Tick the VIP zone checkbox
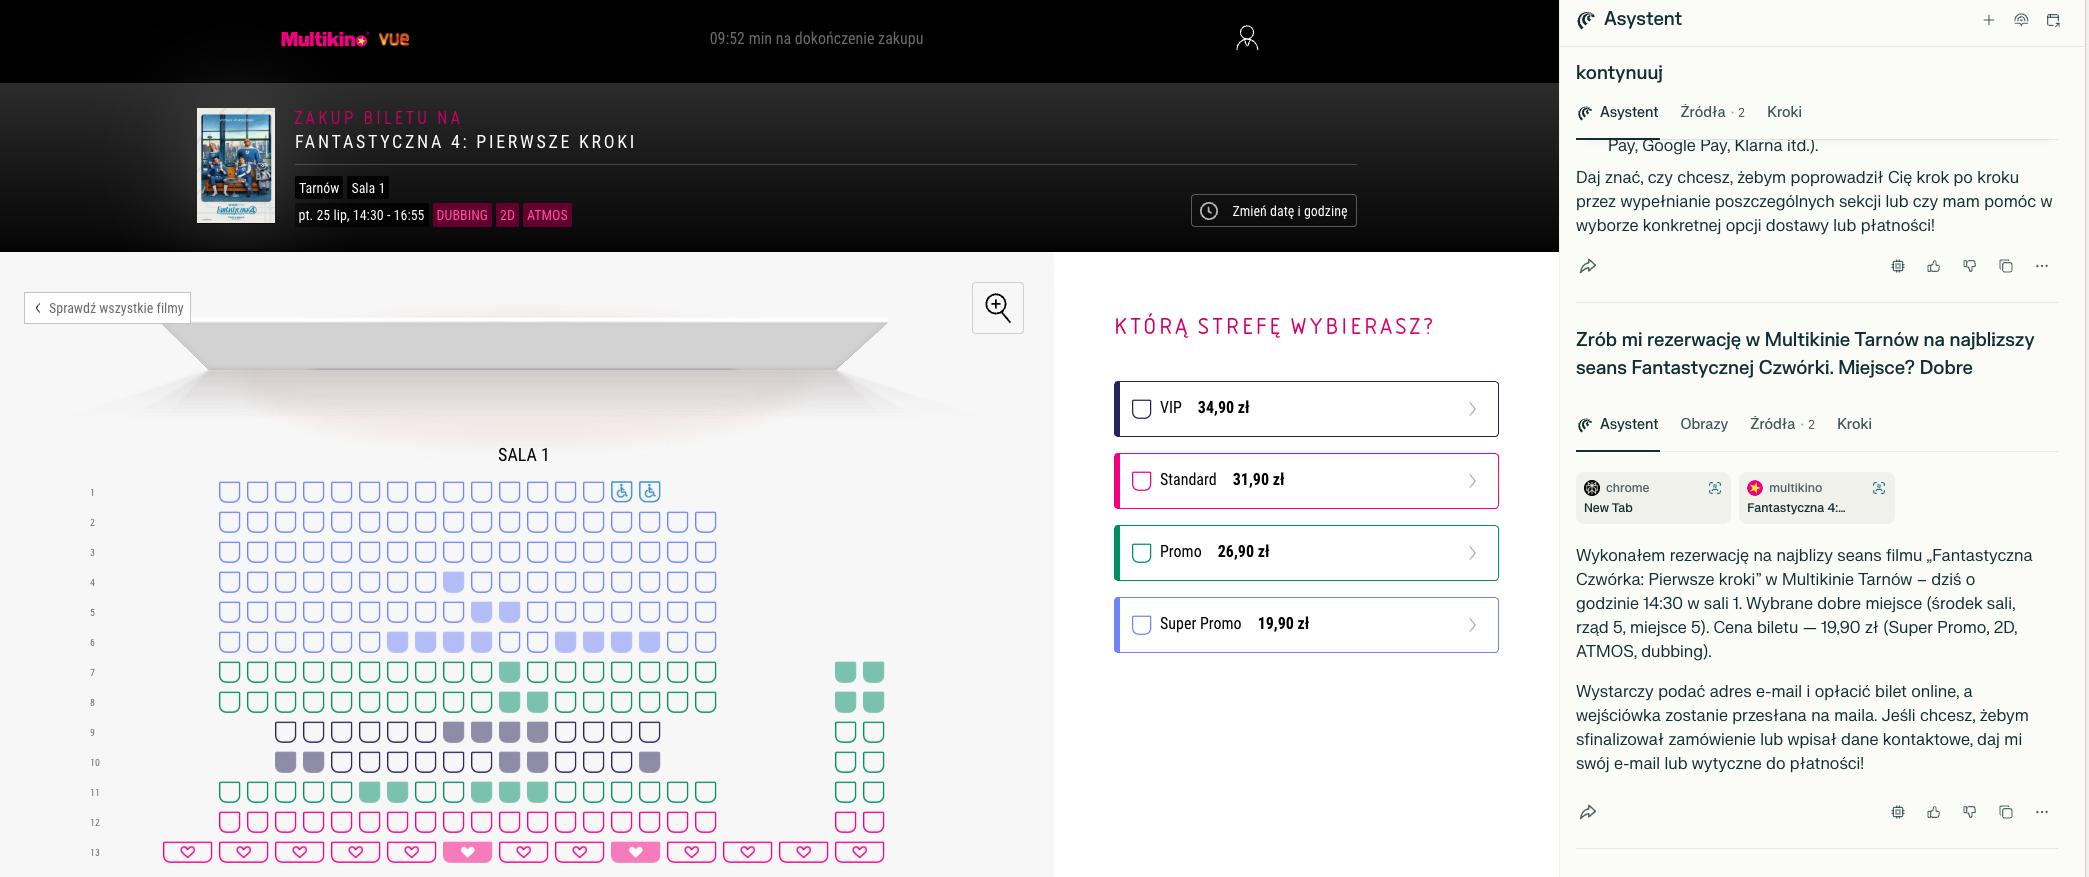Viewport: 2089px width, 877px height. click(x=1142, y=408)
